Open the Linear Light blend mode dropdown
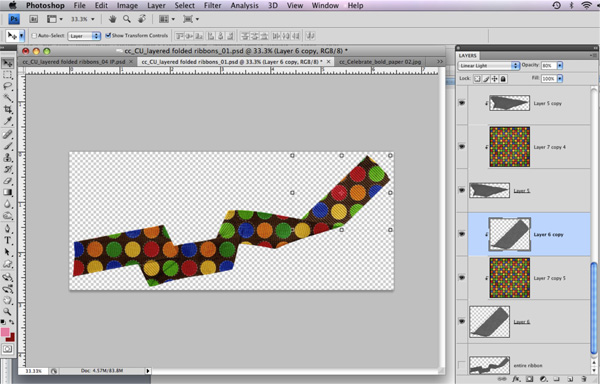600x384 pixels. point(489,66)
